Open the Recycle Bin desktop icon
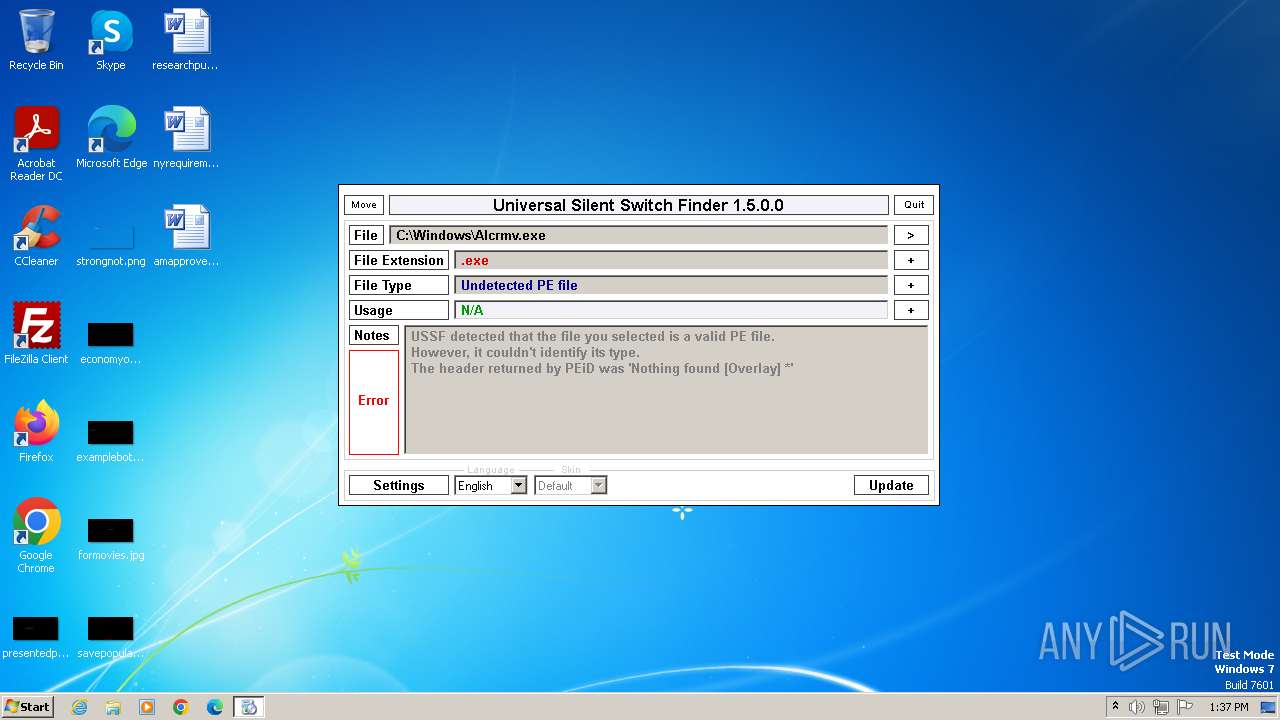Screen dimensions: 1280x720 pos(36,40)
